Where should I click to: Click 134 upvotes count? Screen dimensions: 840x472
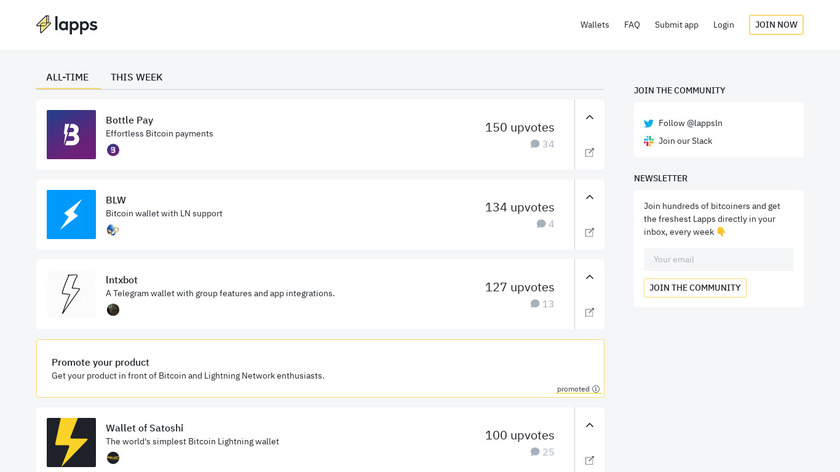tap(520, 207)
